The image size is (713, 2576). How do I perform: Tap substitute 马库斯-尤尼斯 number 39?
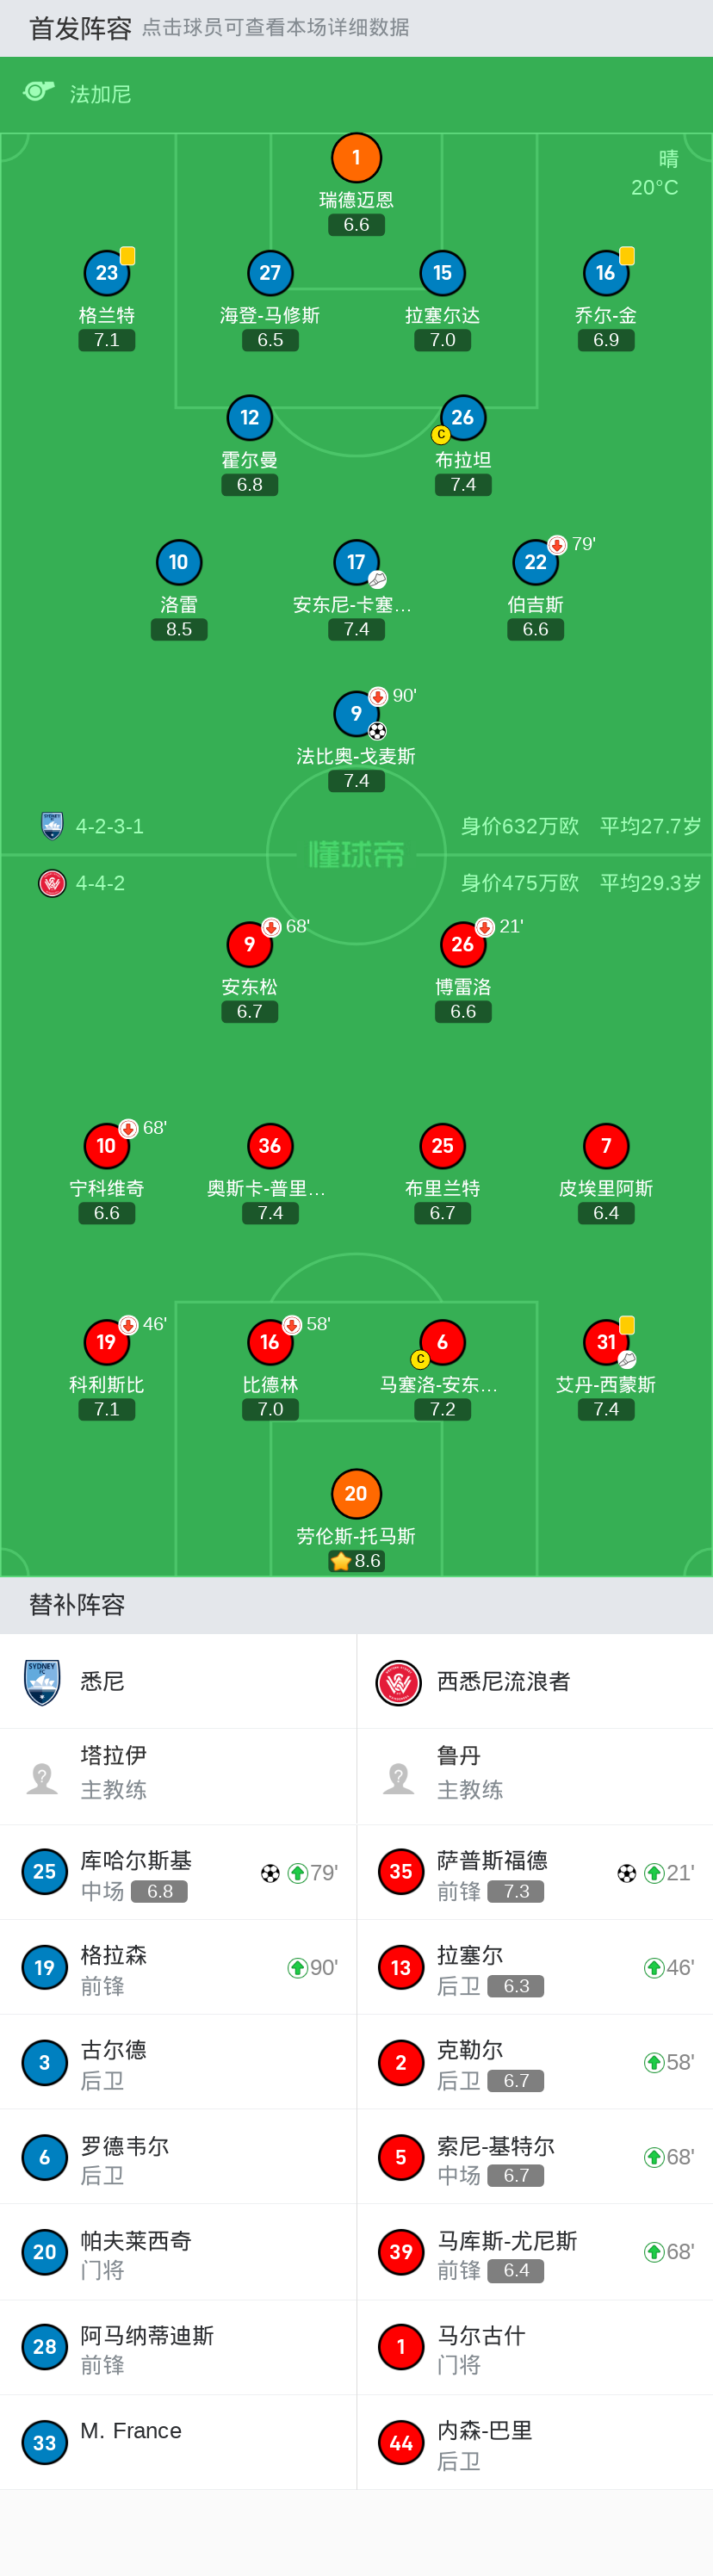401,2252
